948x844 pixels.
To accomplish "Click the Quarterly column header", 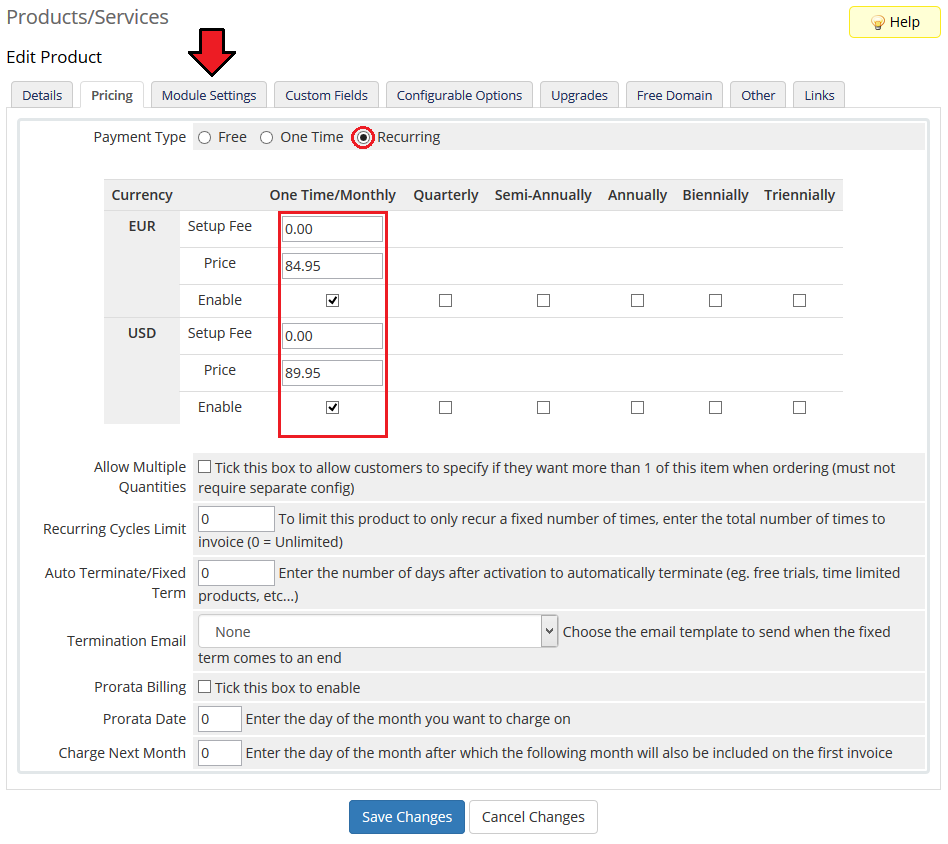I will click(446, 195).
